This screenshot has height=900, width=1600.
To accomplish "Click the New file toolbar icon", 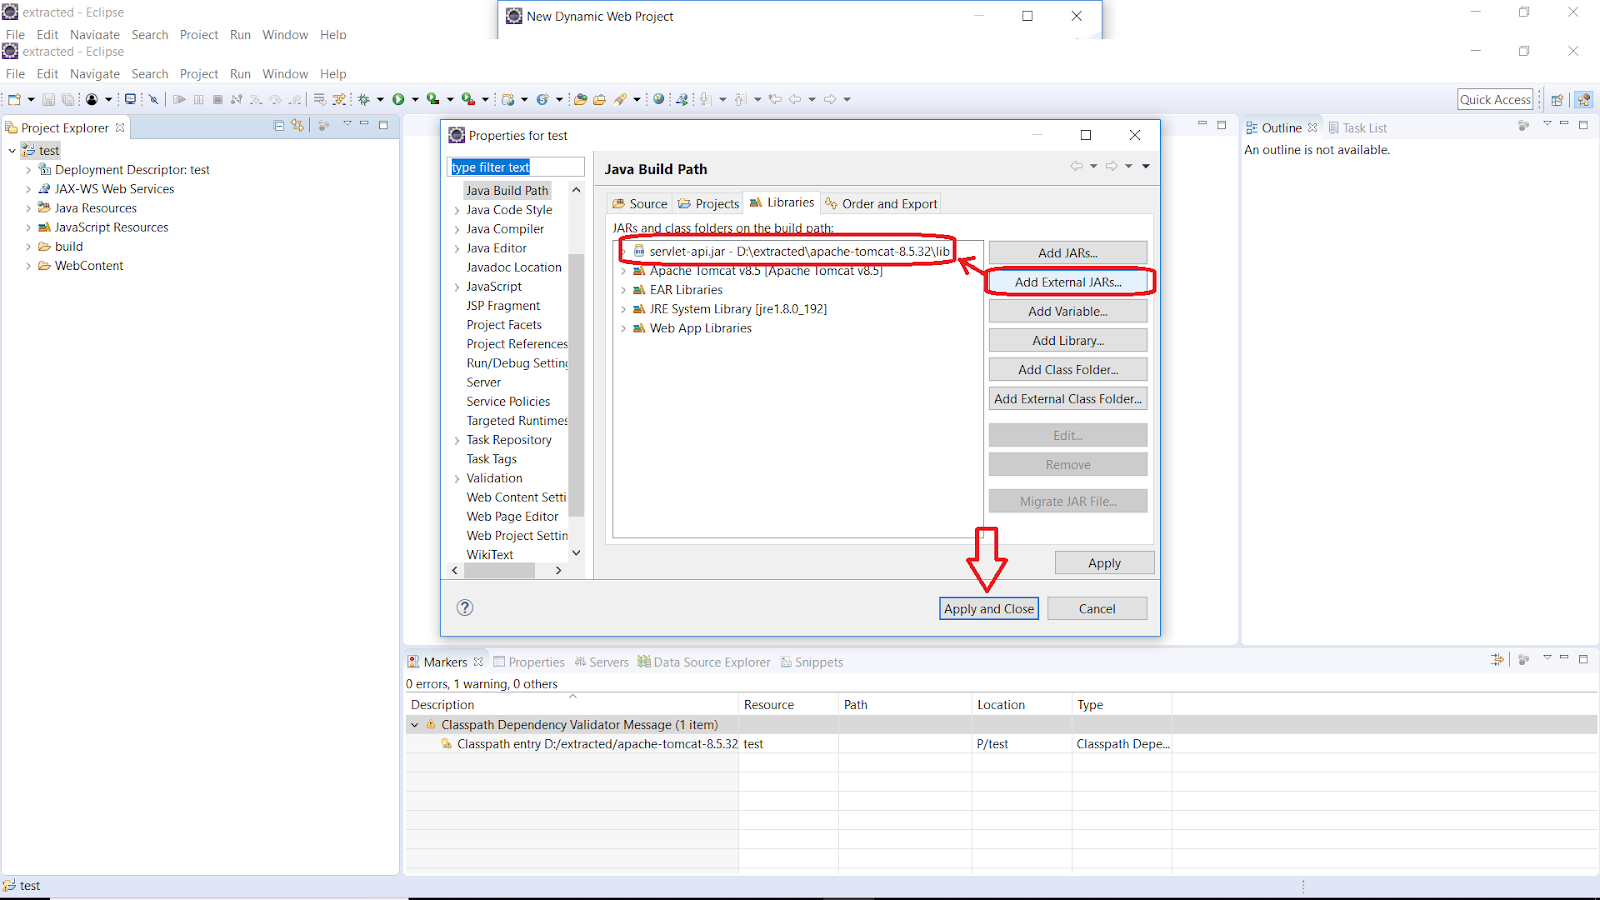I will pos(14,99).
